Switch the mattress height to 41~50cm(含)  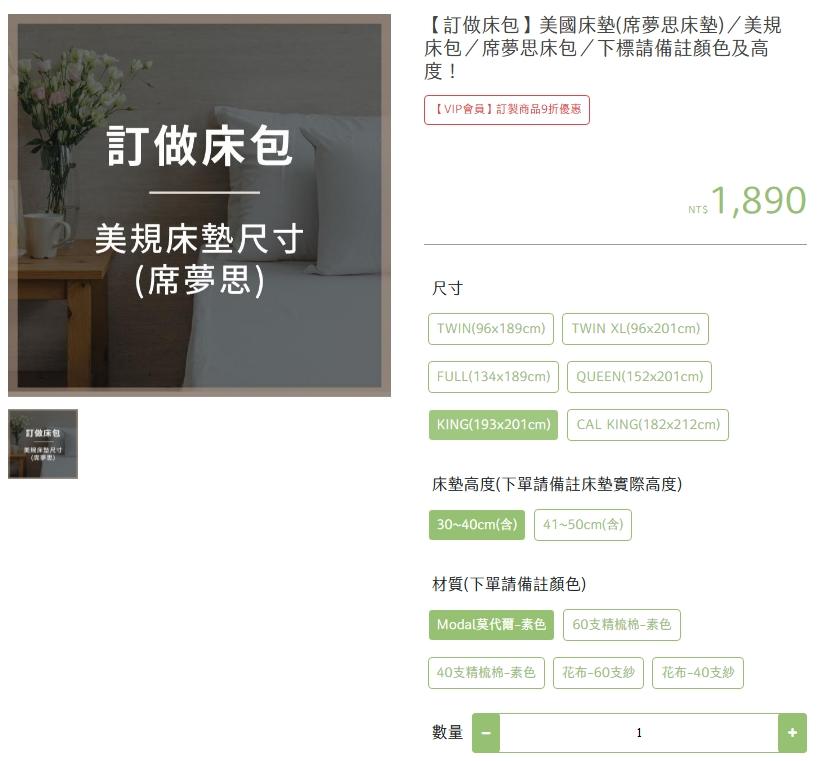pyautogui.click(x=583, y=525)
